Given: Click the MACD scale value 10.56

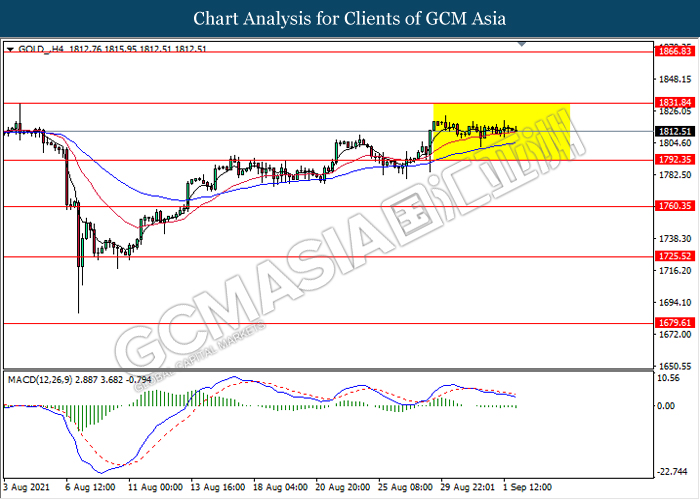Looking at the screenshot, I should point(668,378).
